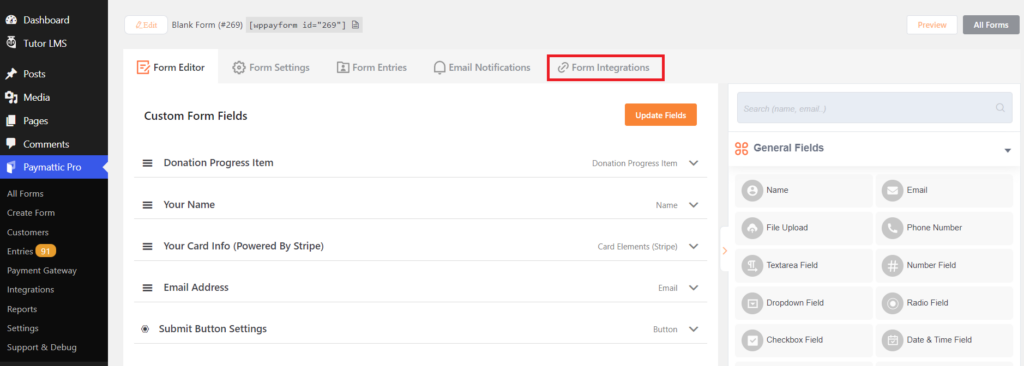Click radio icon beside Submit Button Settings
The image size is (1024, 366).
point(146,329)
